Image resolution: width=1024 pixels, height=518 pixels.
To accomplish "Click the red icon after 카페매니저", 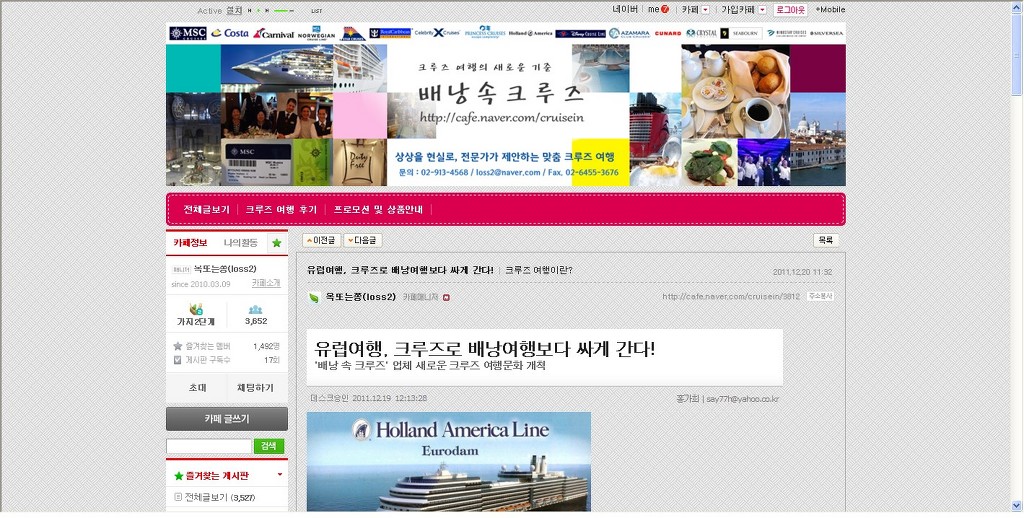I will (447, 298).
